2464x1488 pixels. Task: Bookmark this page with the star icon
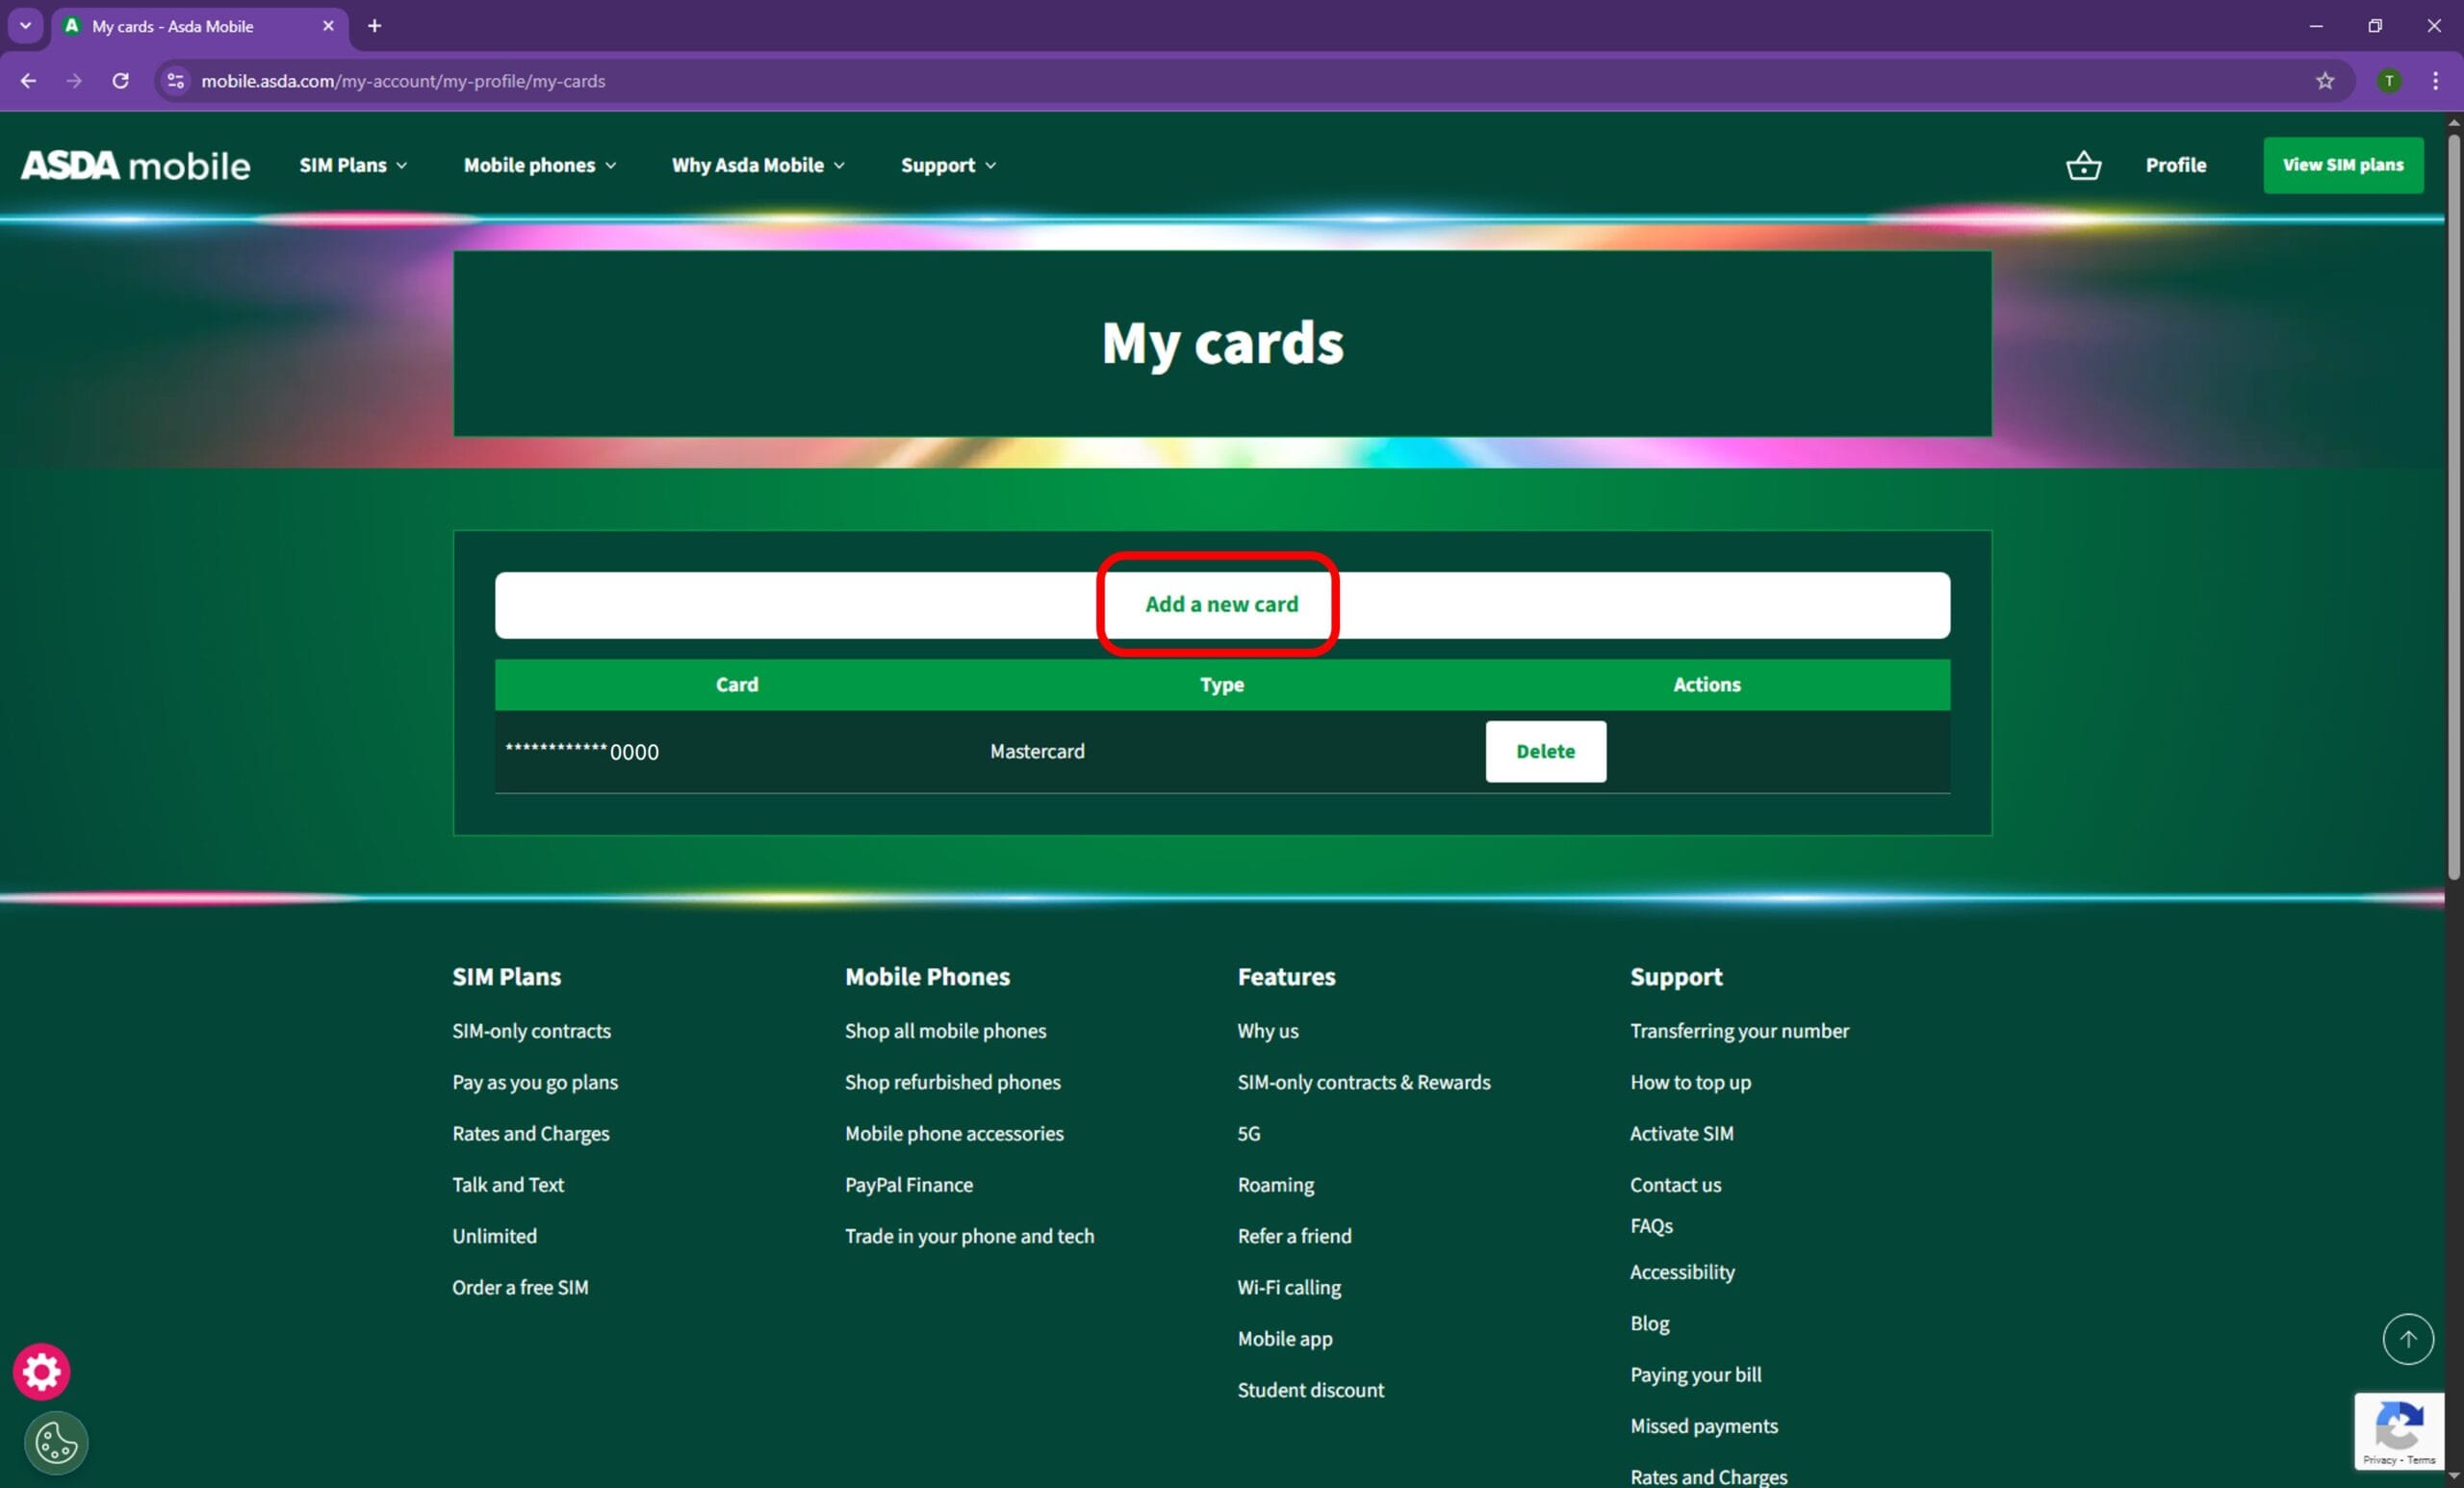[x=2325, y=81]
